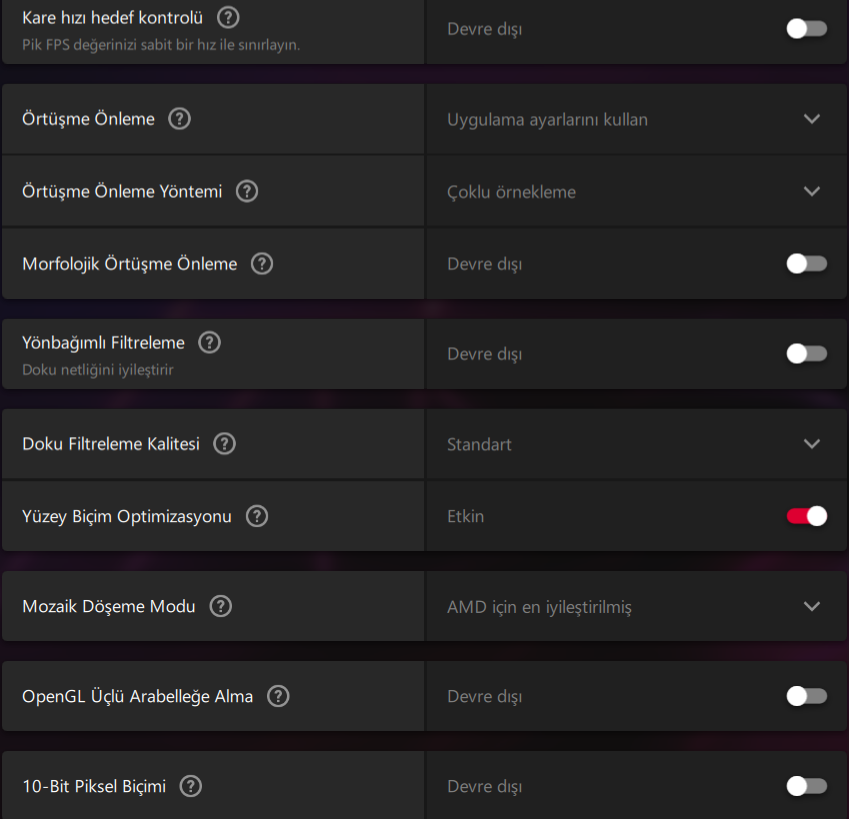Turn on Morfolojik Örtüşme Önleme switch
This screenshot has width=849, height=819.
pos(806,264)
